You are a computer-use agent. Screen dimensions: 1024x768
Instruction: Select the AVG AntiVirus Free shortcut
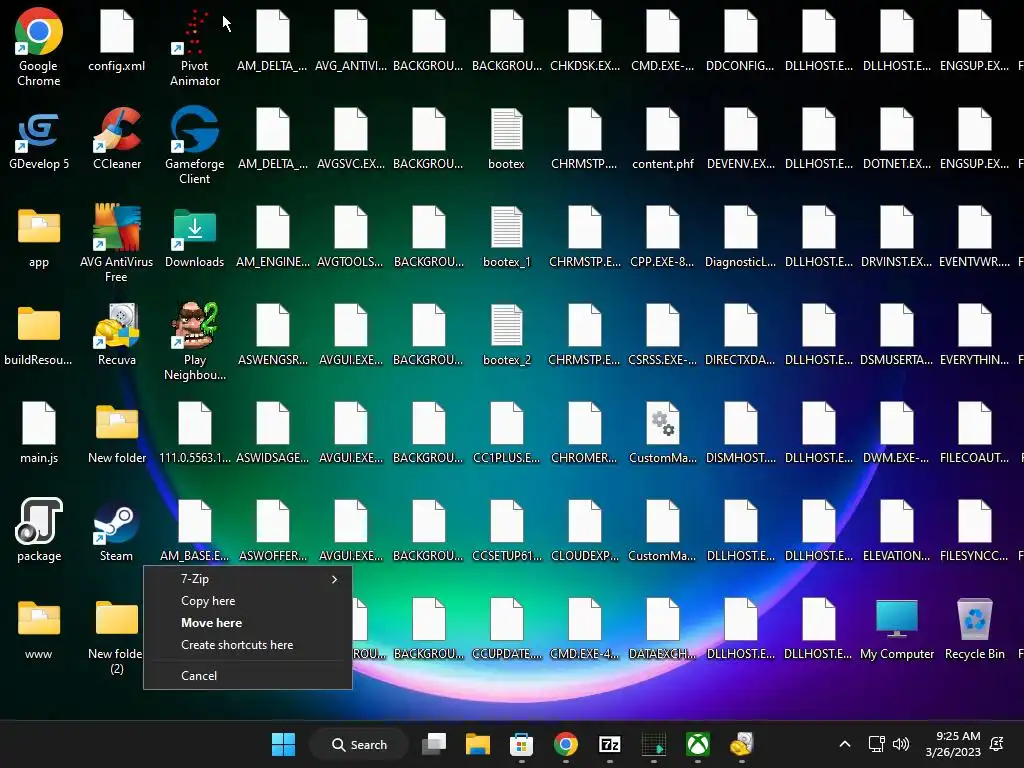tap(116, 243)
